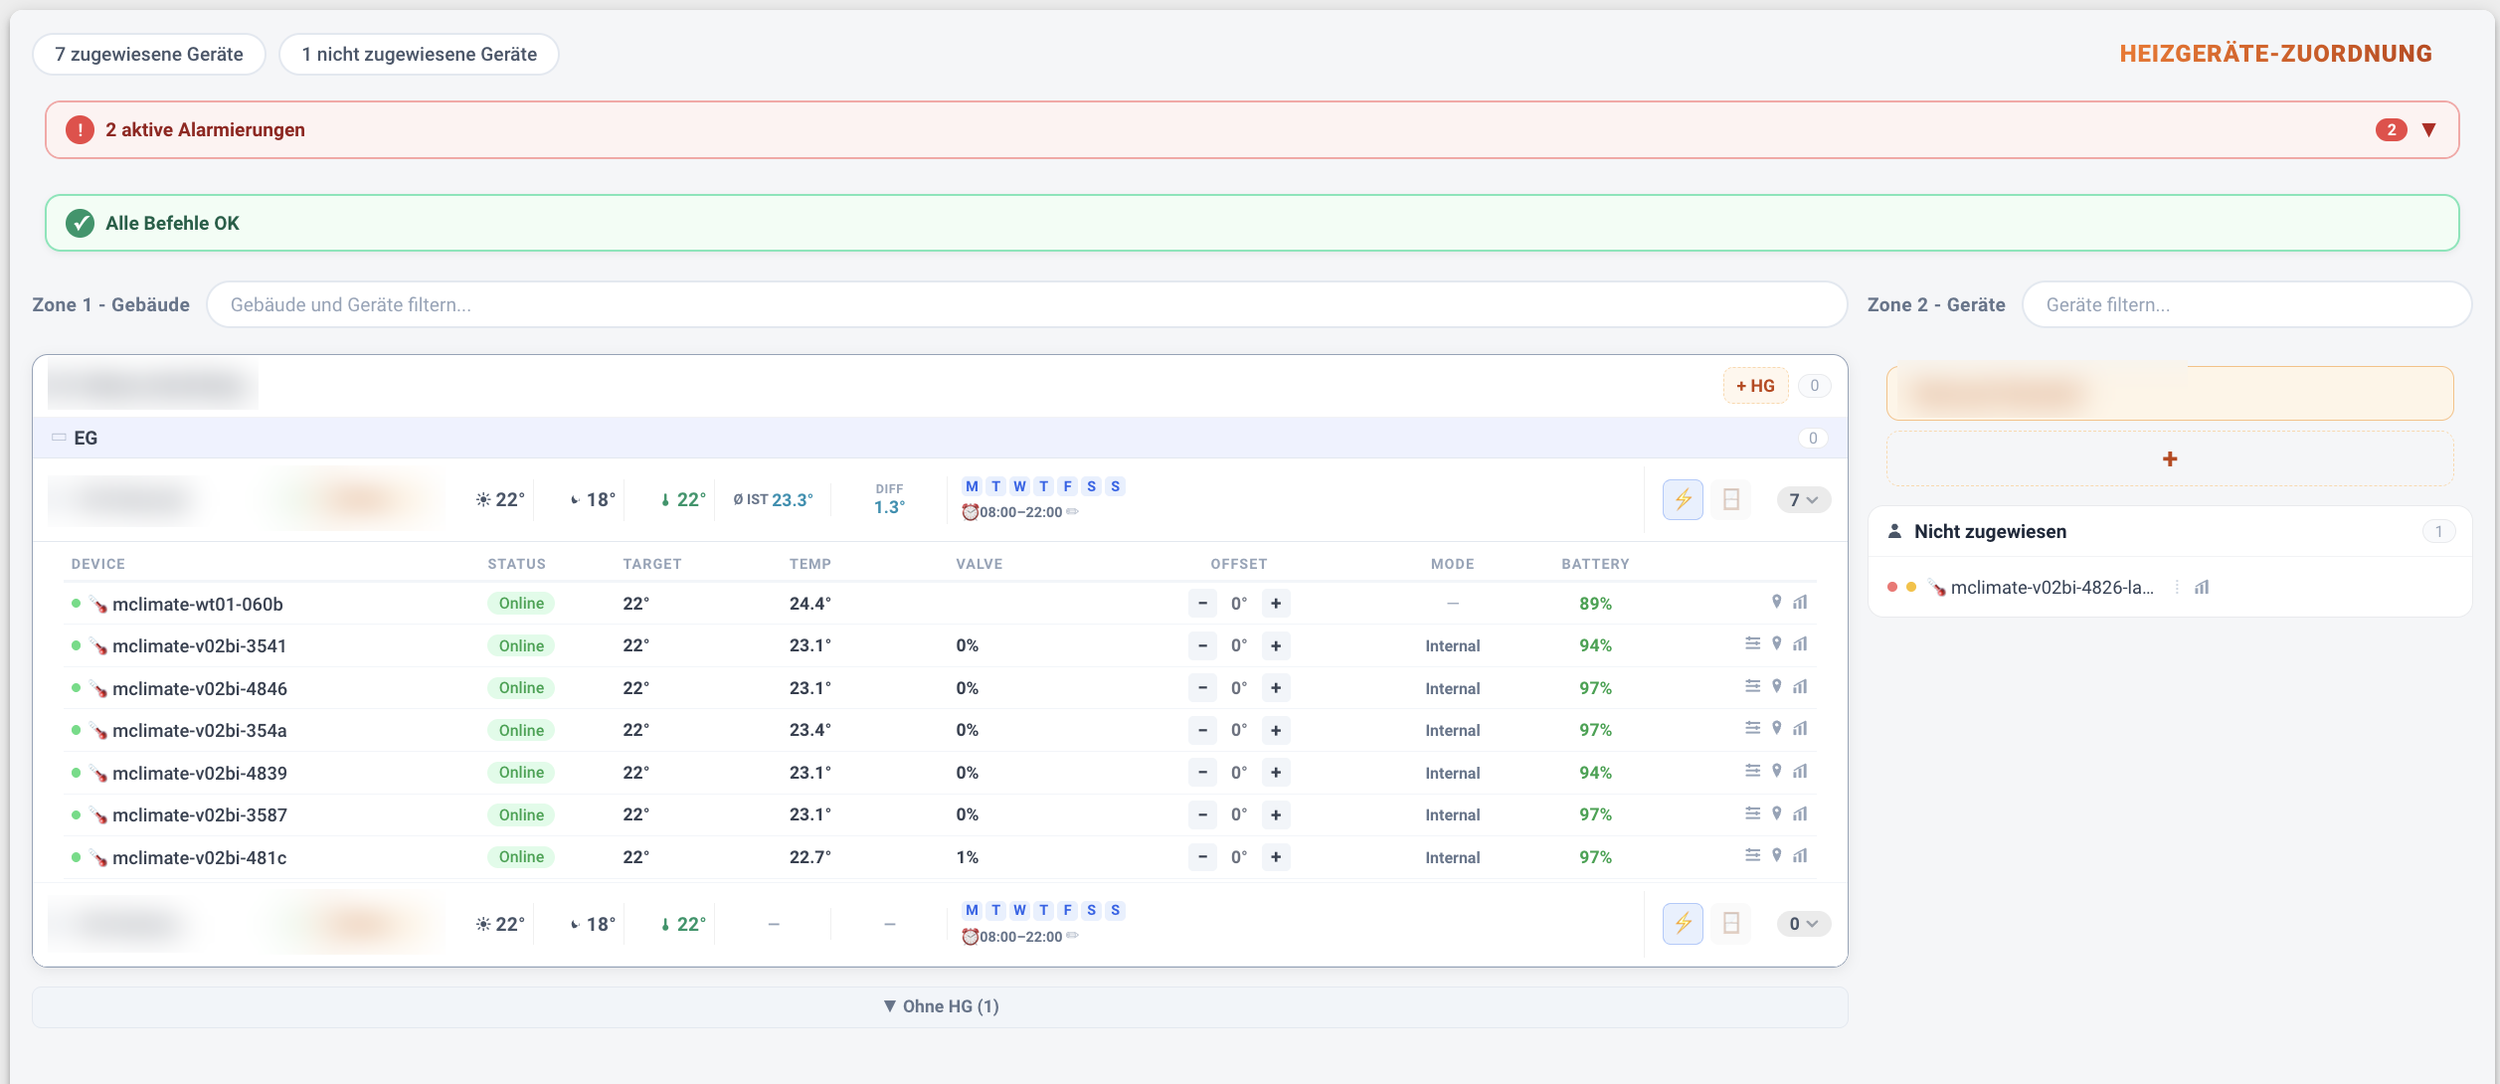Open settings sliders icon for mclimate-v02bi-4839
This screenshot has width=2500, height=1084.
[x=1752, y=771]
